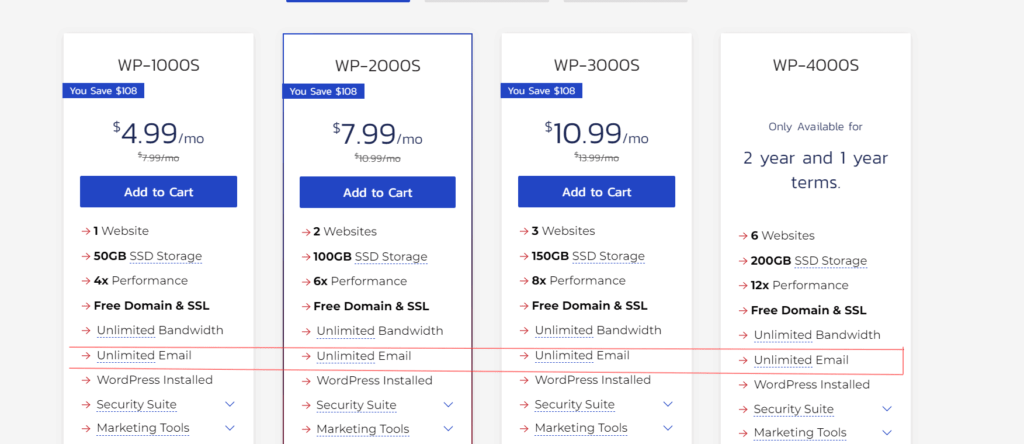Expand Security Suite under WP-4000S
1024x444 pixels.
887,409
